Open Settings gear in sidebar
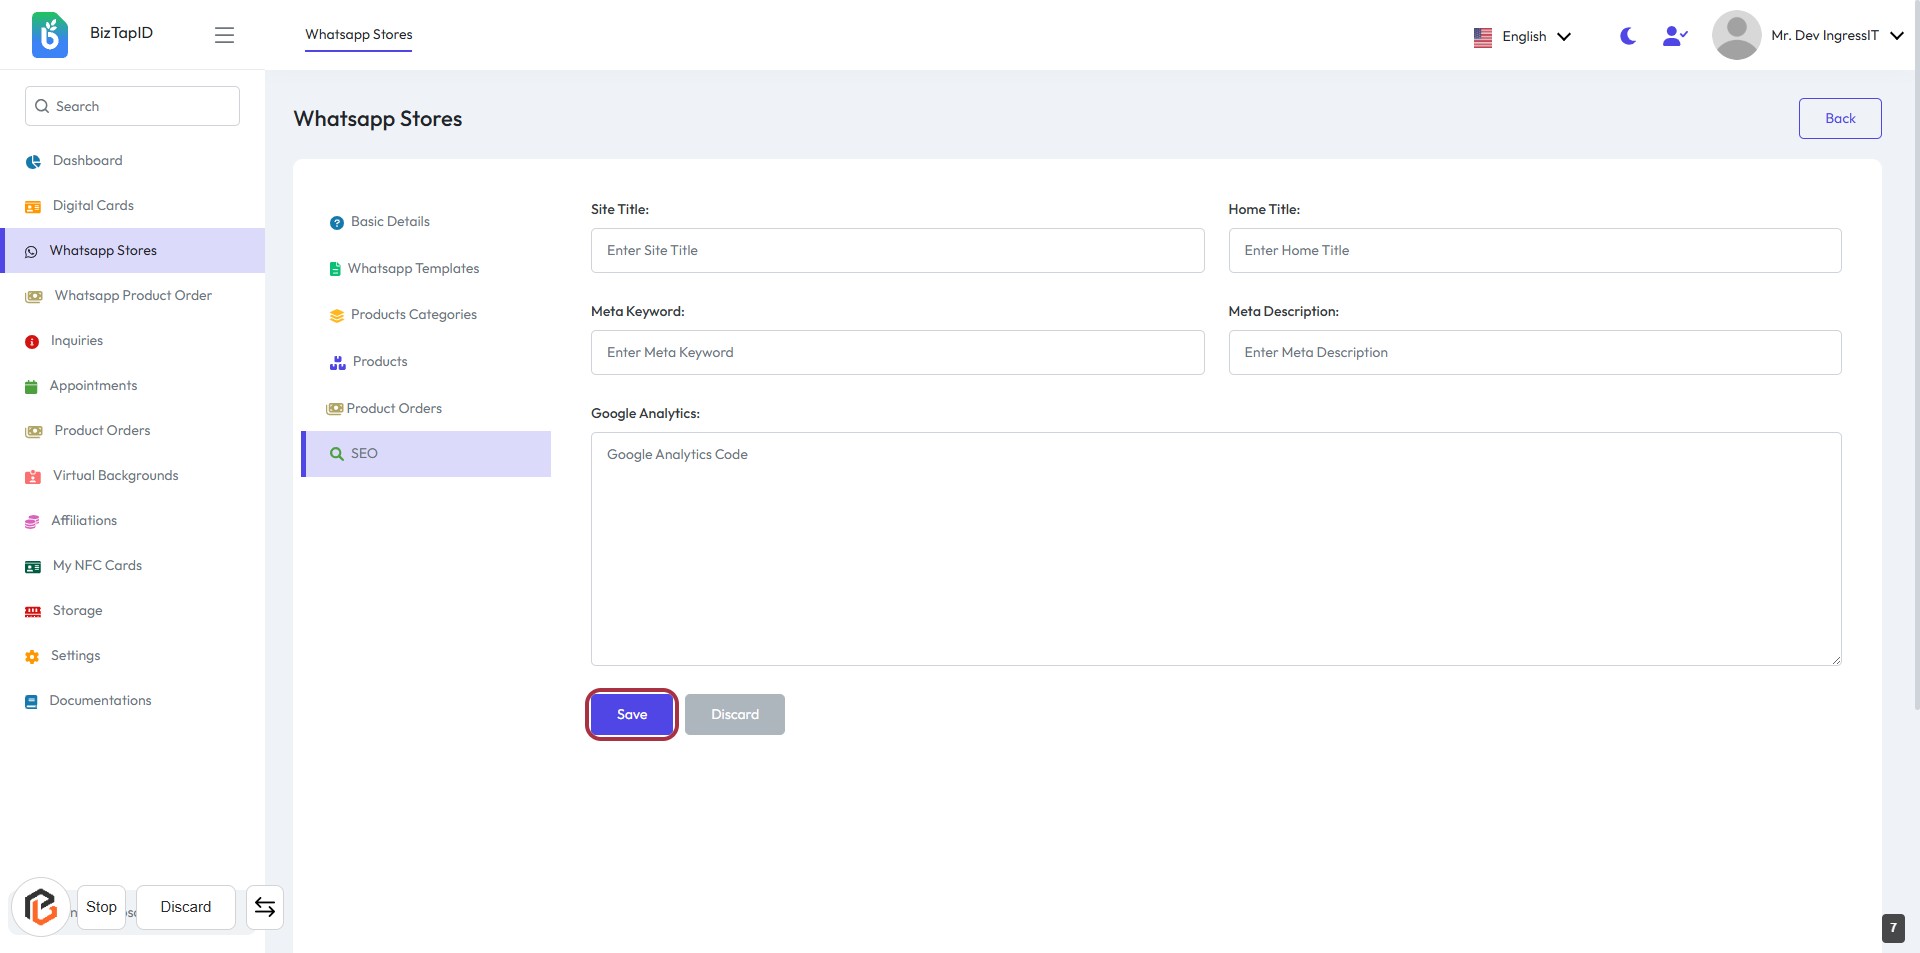 coord(32,656)
